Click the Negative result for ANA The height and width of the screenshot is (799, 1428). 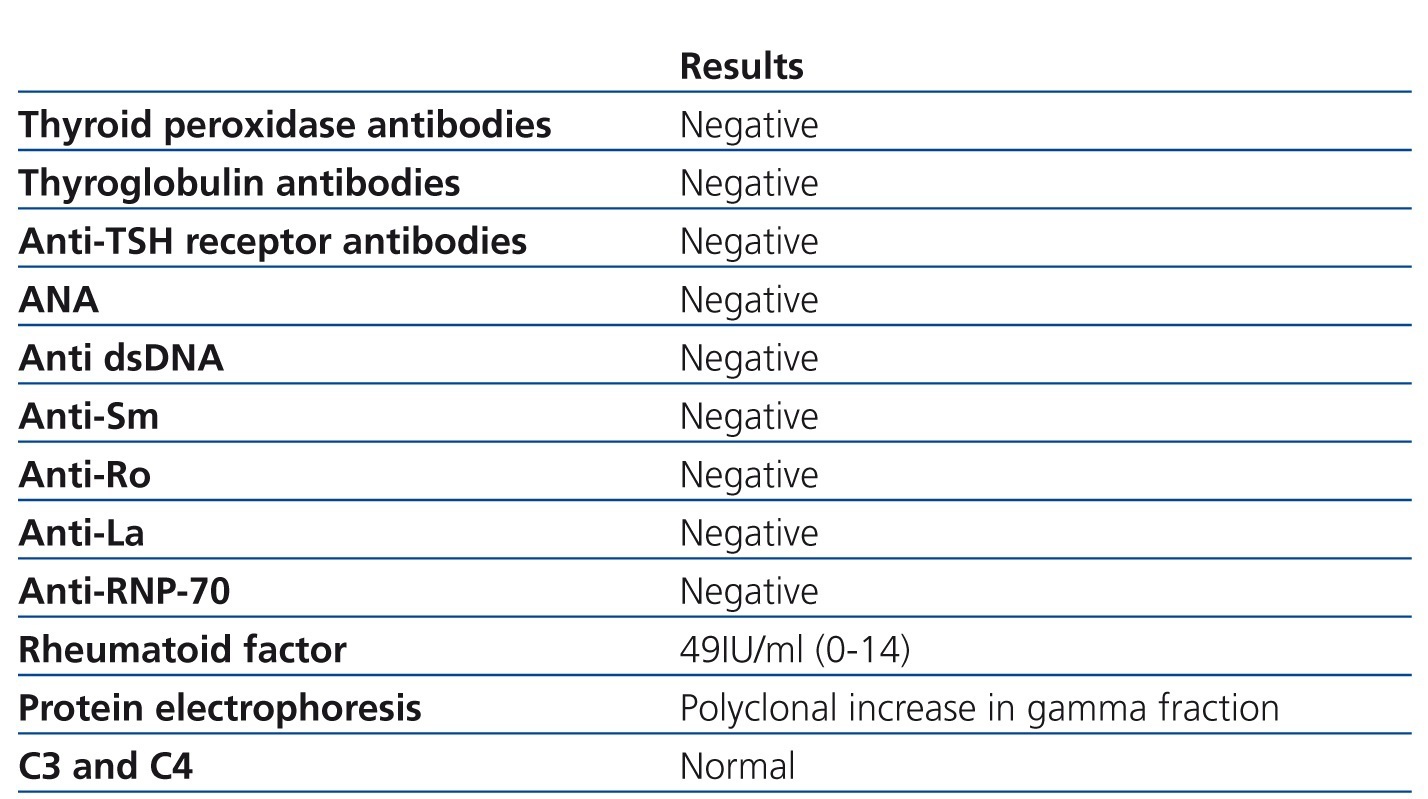click(x=749, y=300)
